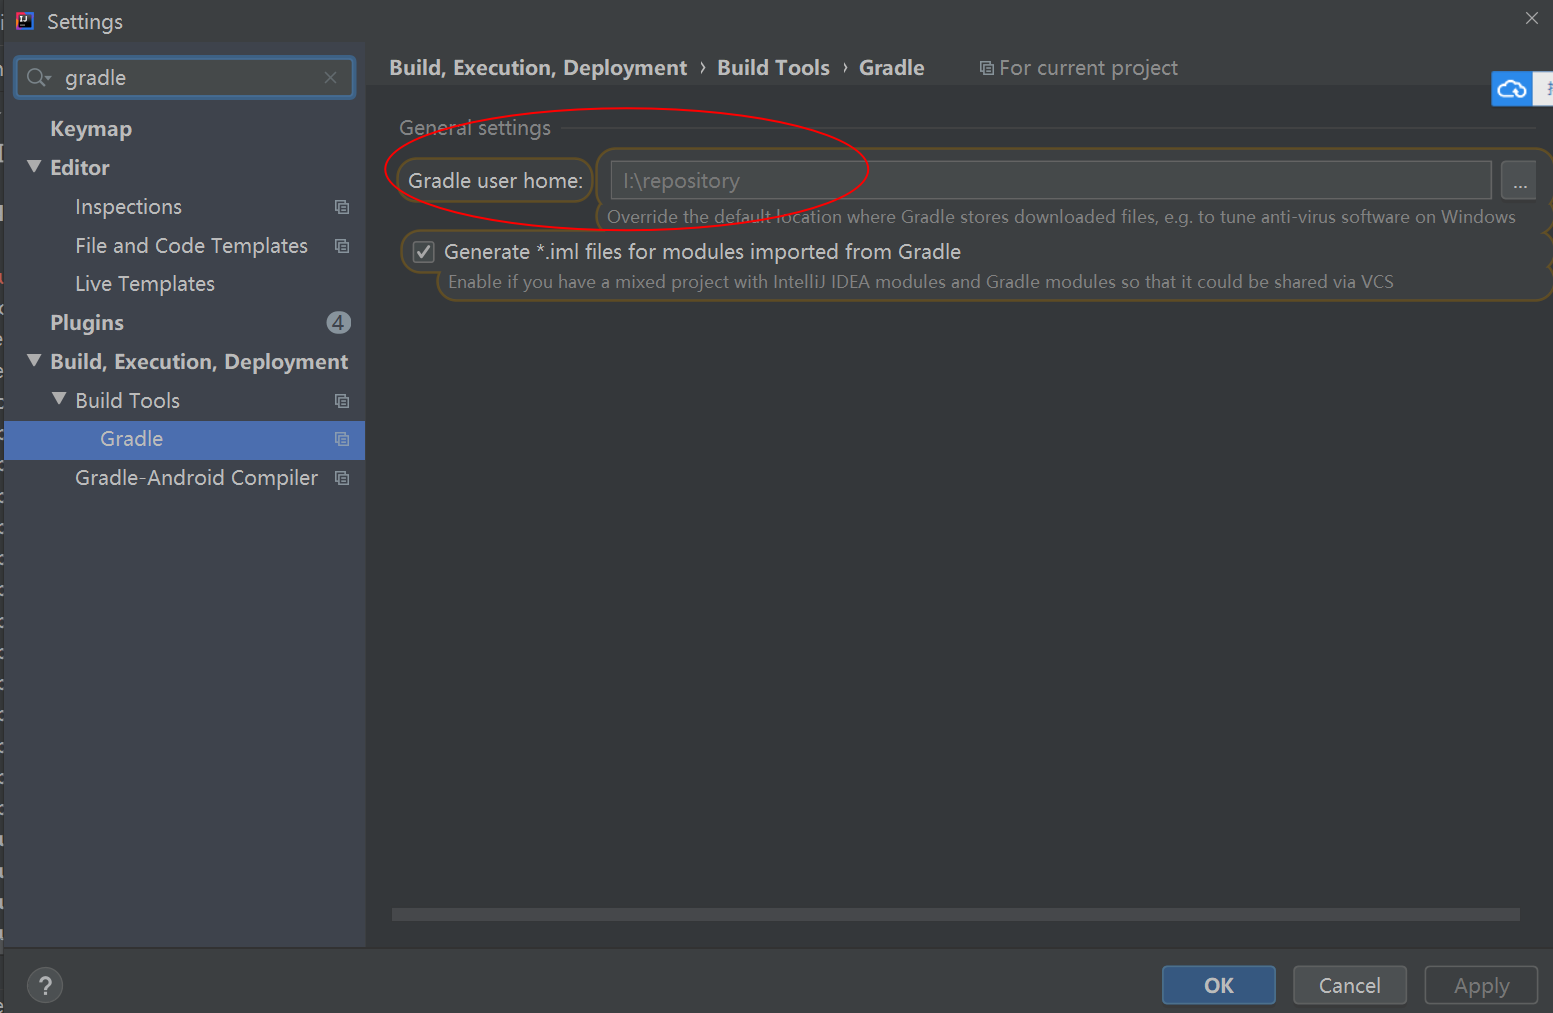Click the IntelliJ IDEA Settings window icon

coord(25,21)
